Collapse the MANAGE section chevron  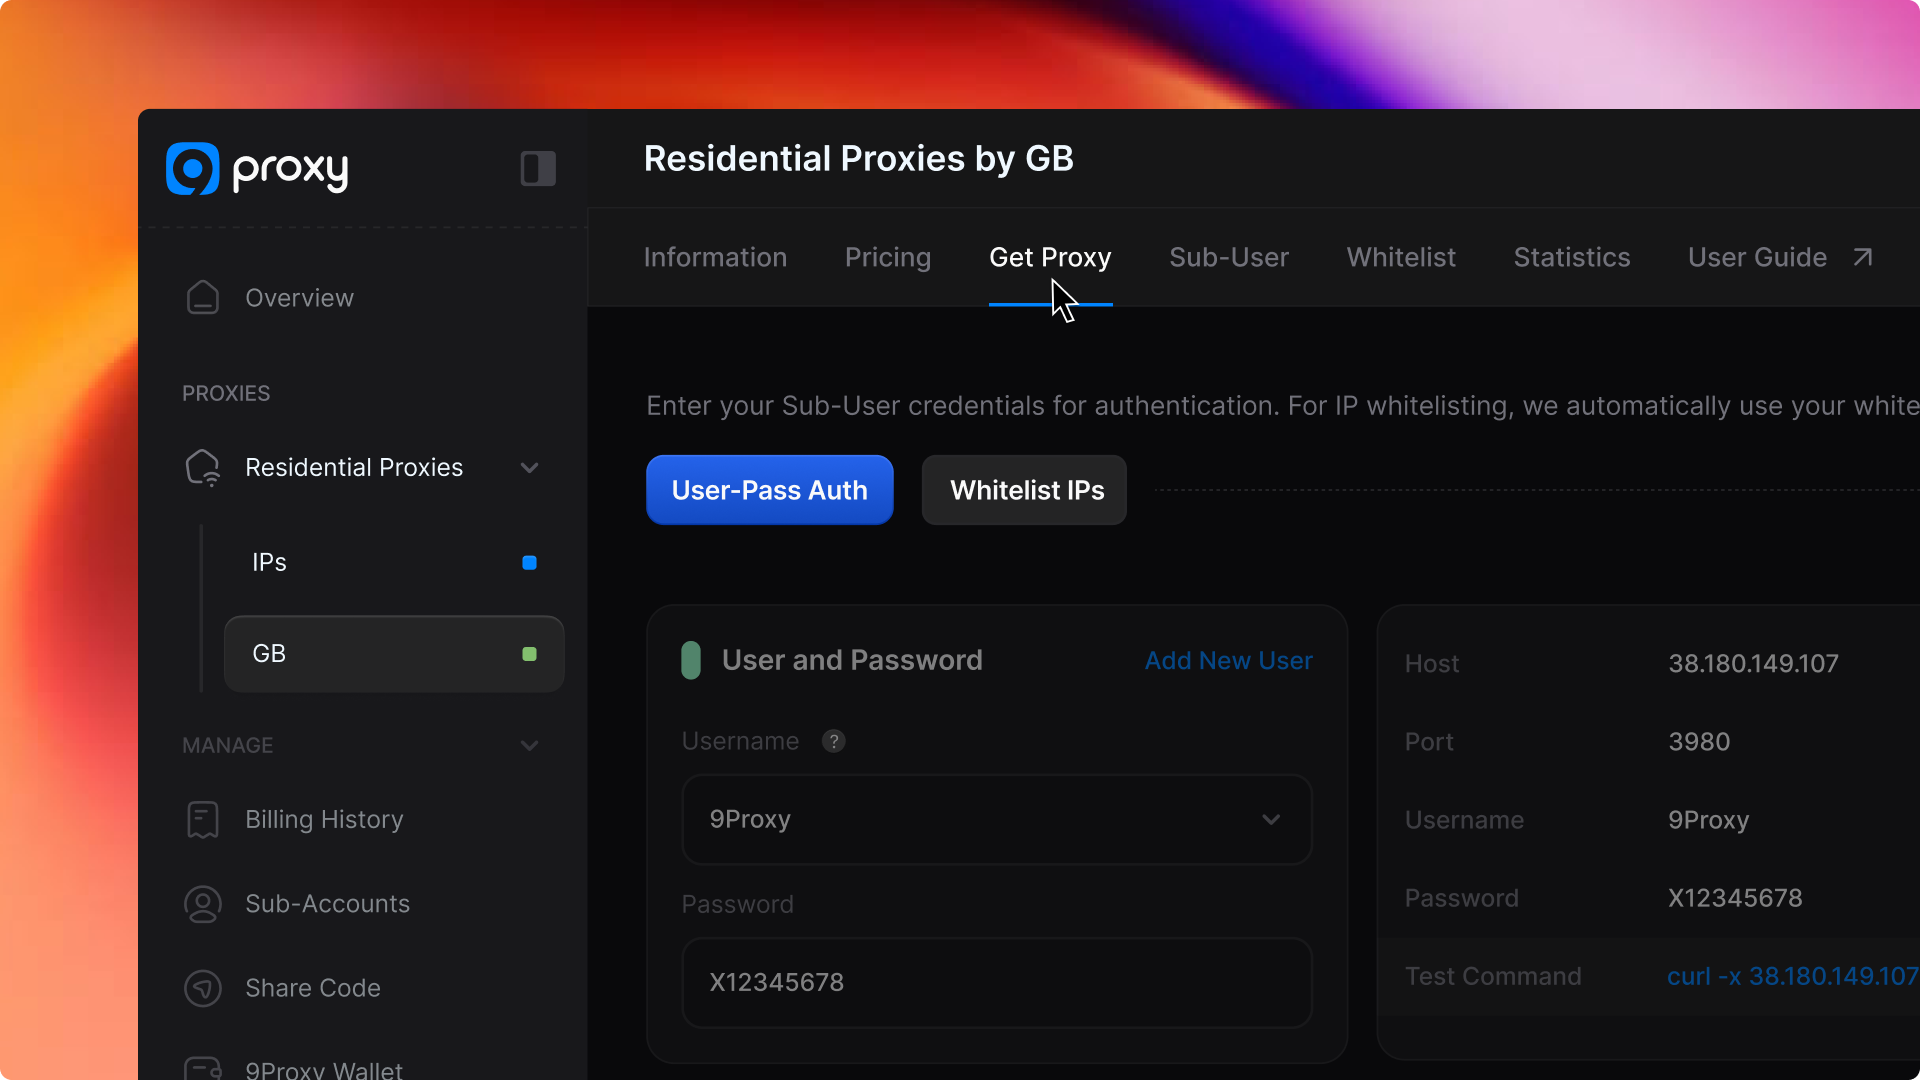530,745
